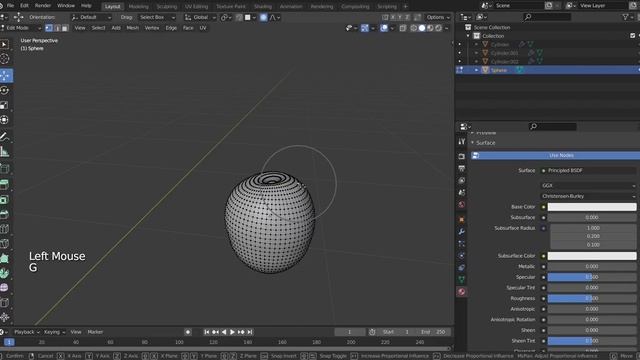Open the Object Data properties green triangle icon
640x360 pixels.
462,280
